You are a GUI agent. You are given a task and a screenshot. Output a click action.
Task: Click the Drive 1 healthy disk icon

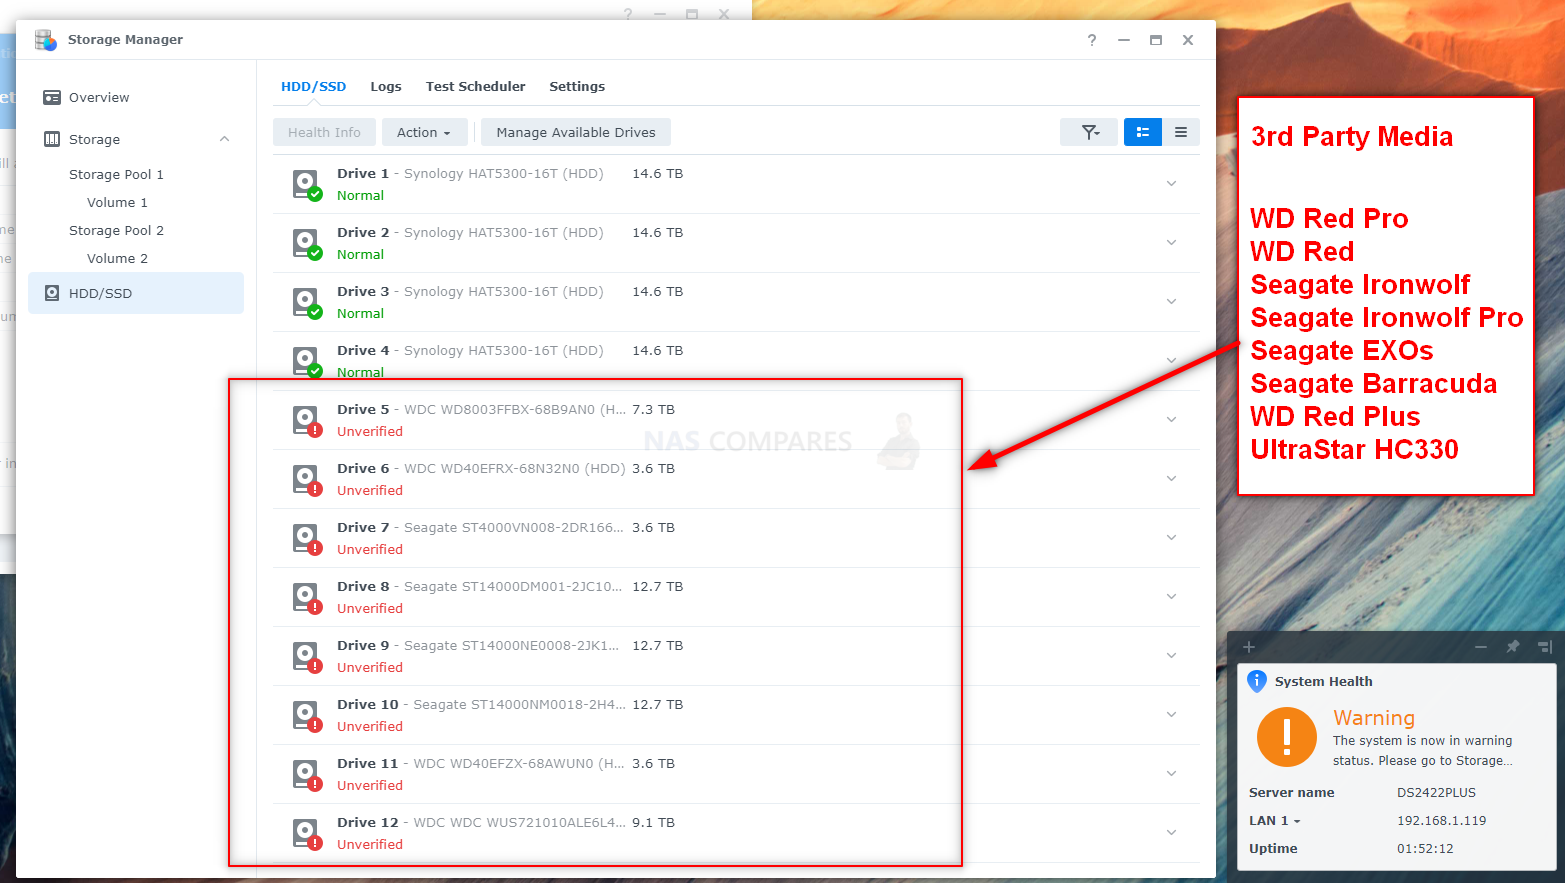306,185
